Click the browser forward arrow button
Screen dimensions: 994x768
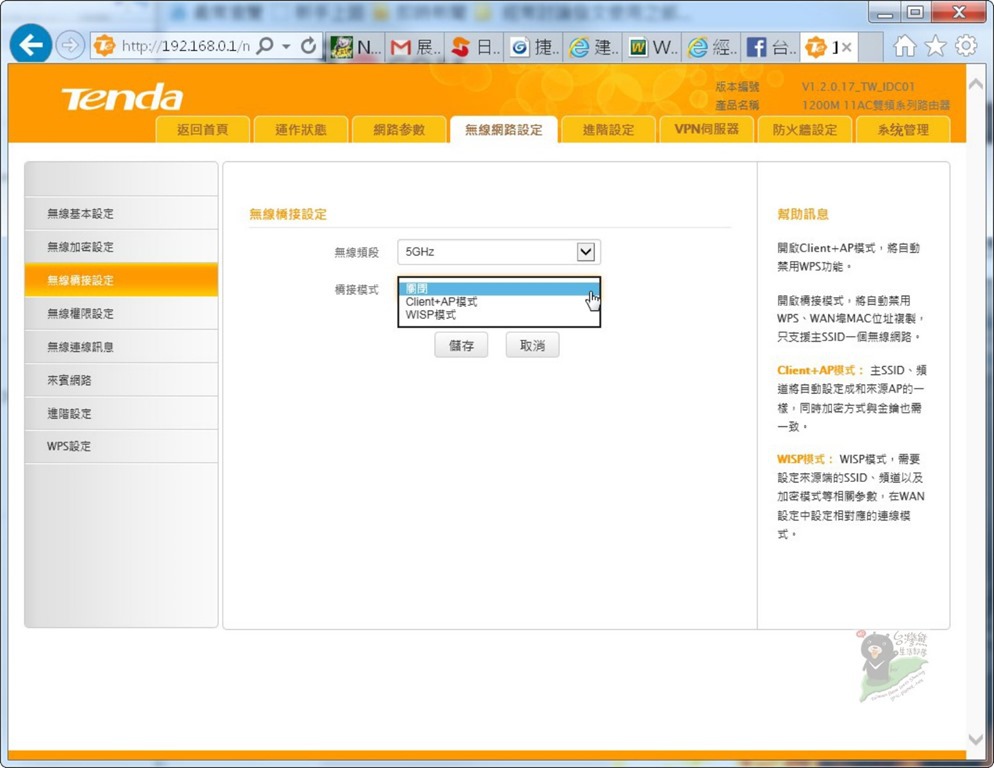point(70,46)
